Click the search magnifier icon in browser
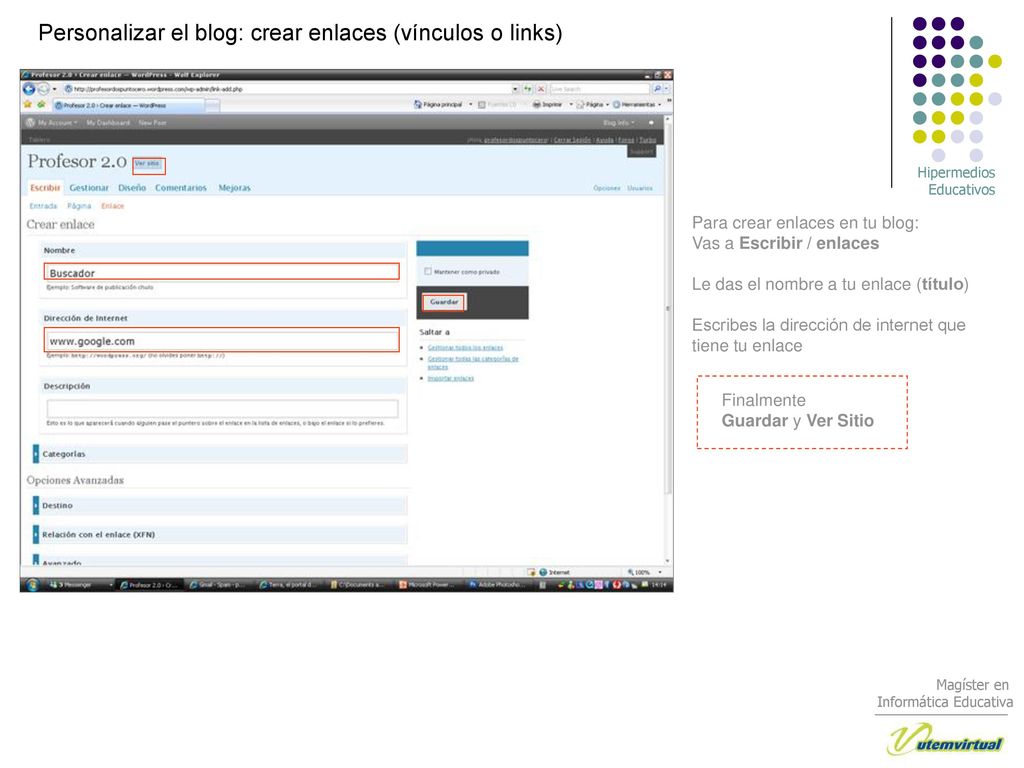1024x768 pixels. [656, 89]
